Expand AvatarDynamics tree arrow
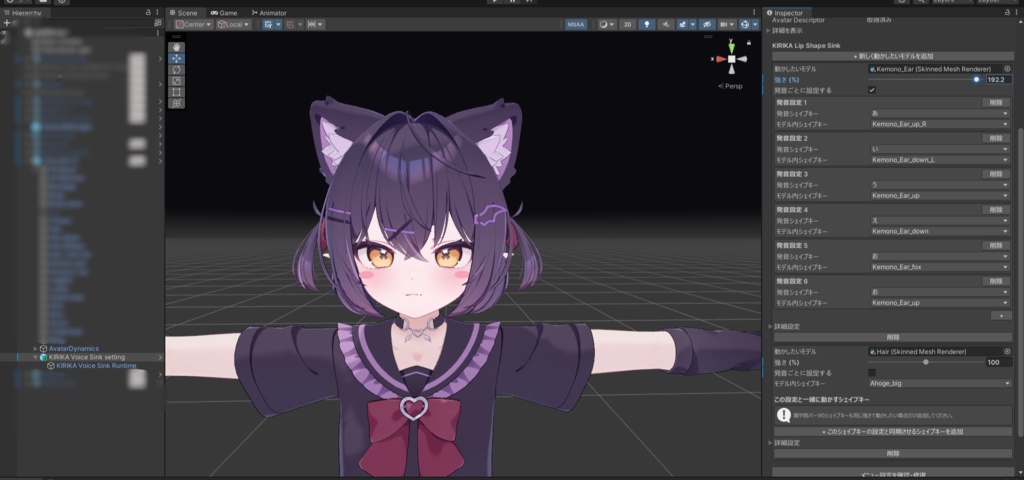The height and width of the screenshot is (480, 1024). (35, 349)
